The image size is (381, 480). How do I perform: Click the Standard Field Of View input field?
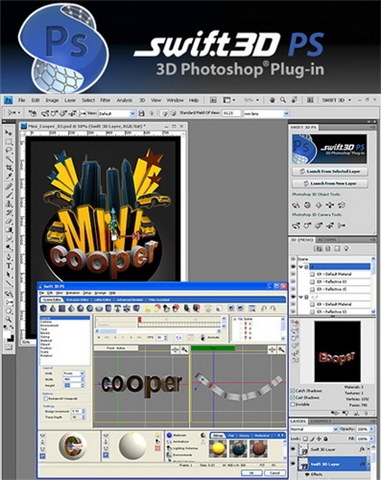tap(231, 113)
